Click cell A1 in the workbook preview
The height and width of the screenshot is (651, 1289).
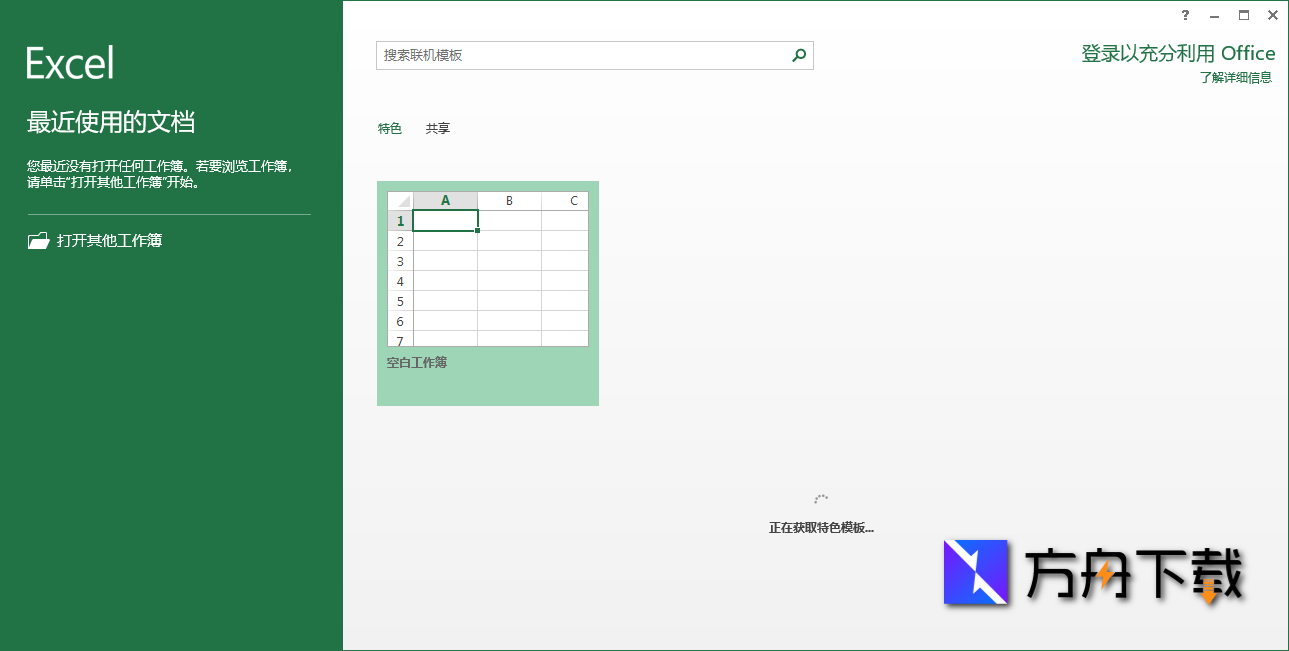coord(445,220)
